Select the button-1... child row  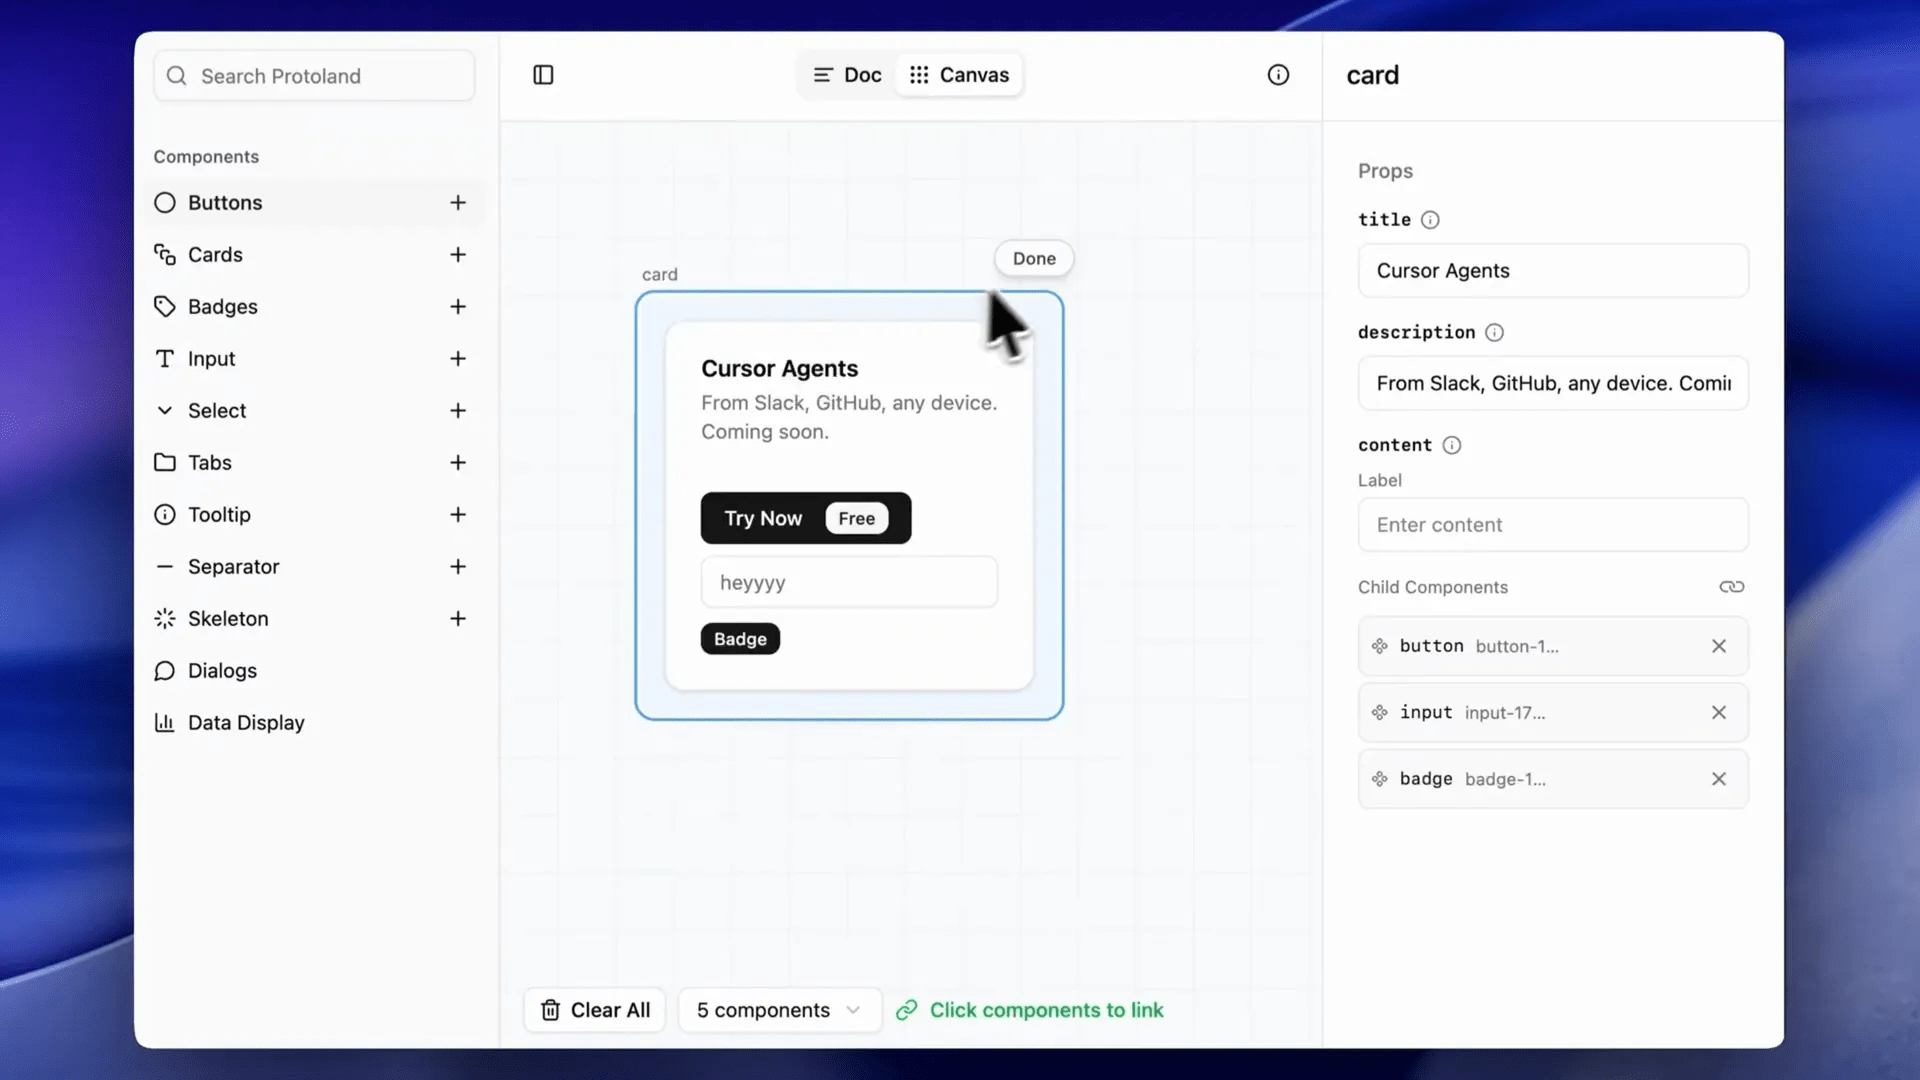[1553, 646]
